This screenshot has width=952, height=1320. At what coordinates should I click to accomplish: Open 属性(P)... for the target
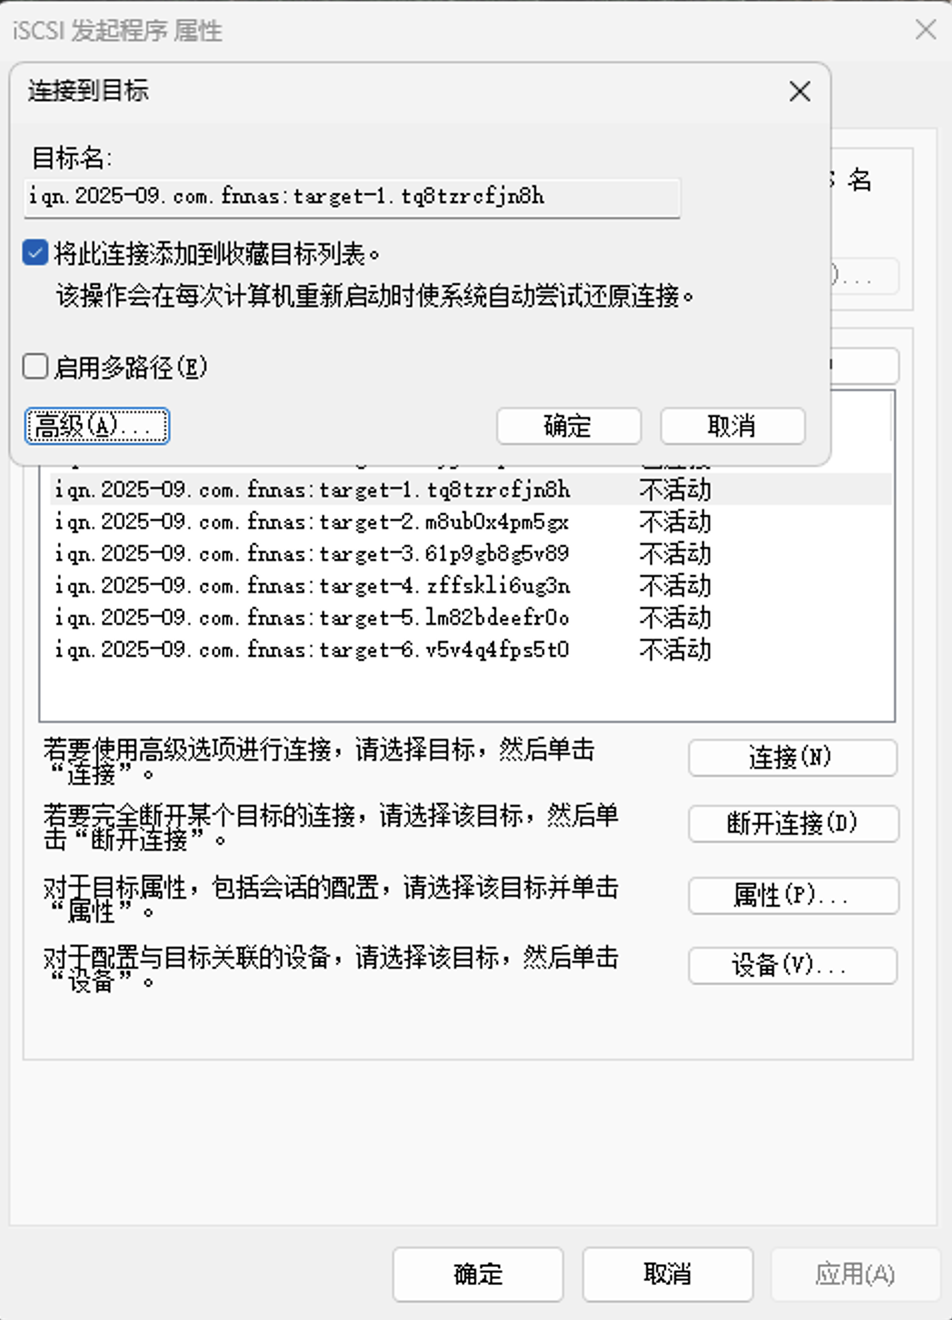[x=792, y=895]
